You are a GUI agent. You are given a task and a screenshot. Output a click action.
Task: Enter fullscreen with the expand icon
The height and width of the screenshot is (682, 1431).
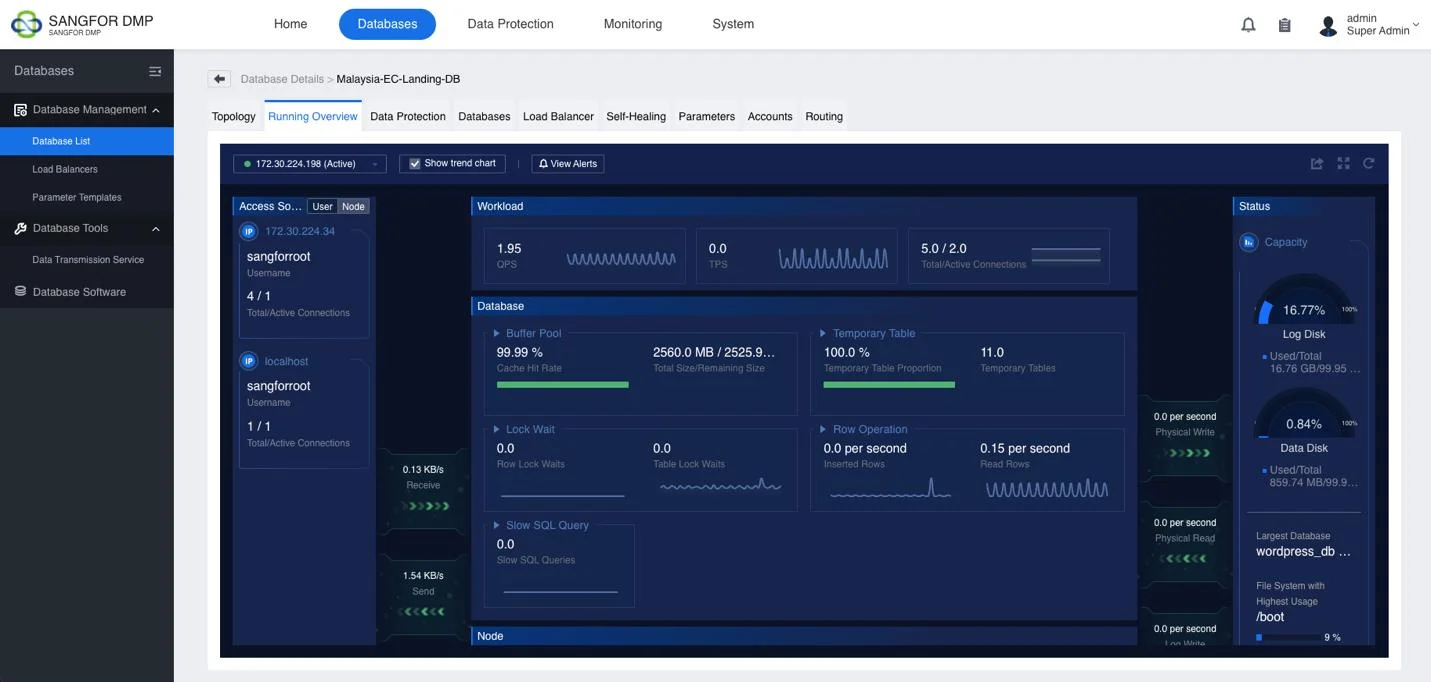[x=1343, y=163]
